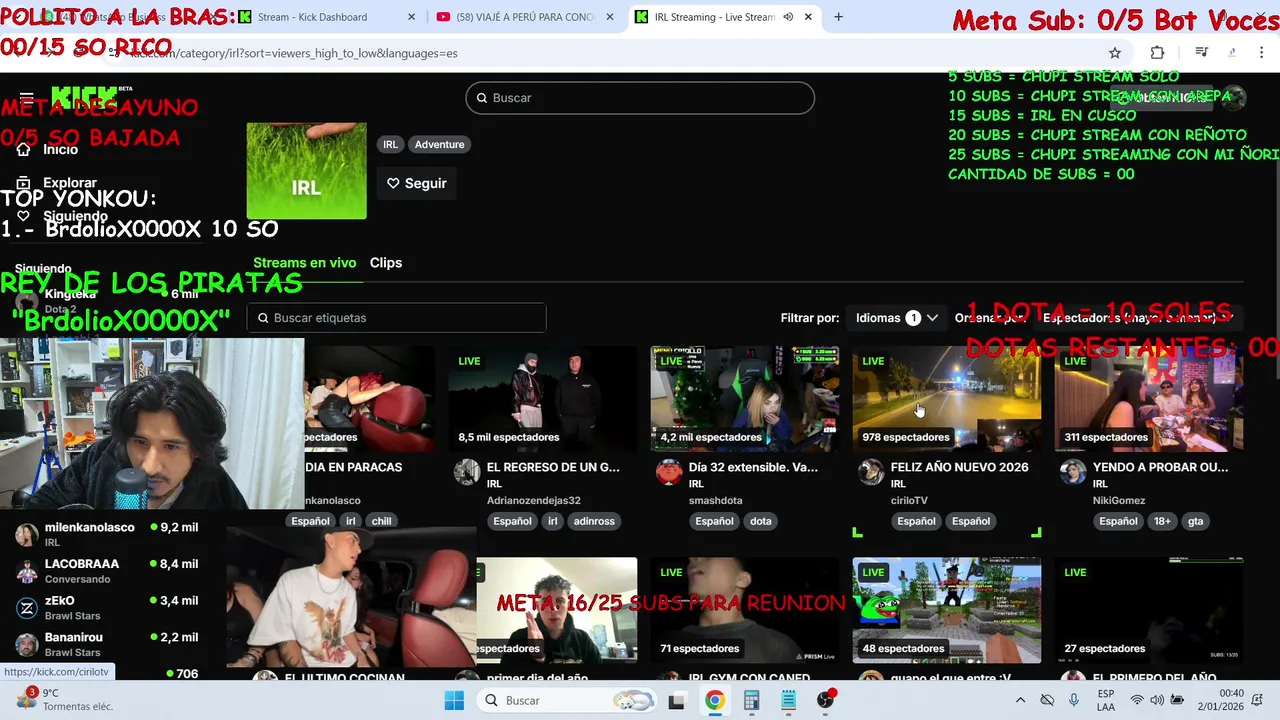Click the Buscar etiquetas tag search field
The height and width of the screenshot is (720, 1280).
(396, 318)
